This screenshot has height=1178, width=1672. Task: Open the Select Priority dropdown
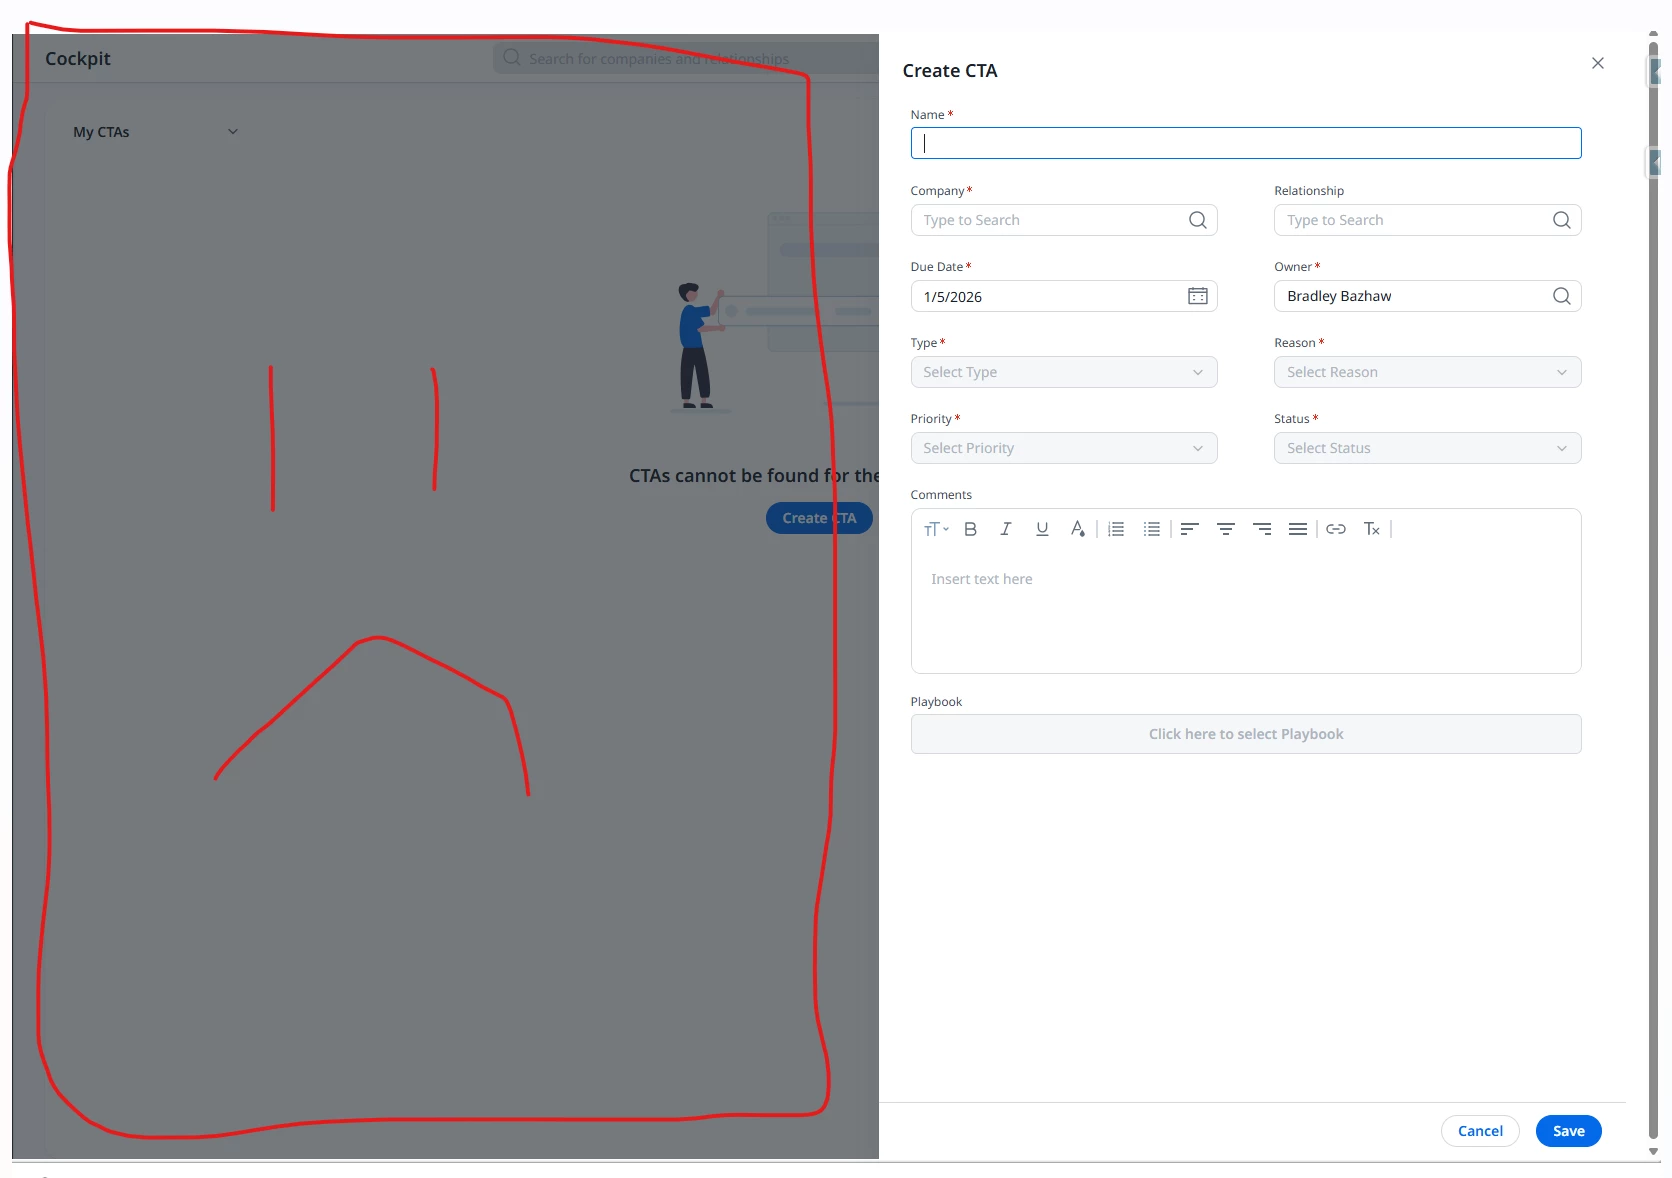tap(1063, 448)
